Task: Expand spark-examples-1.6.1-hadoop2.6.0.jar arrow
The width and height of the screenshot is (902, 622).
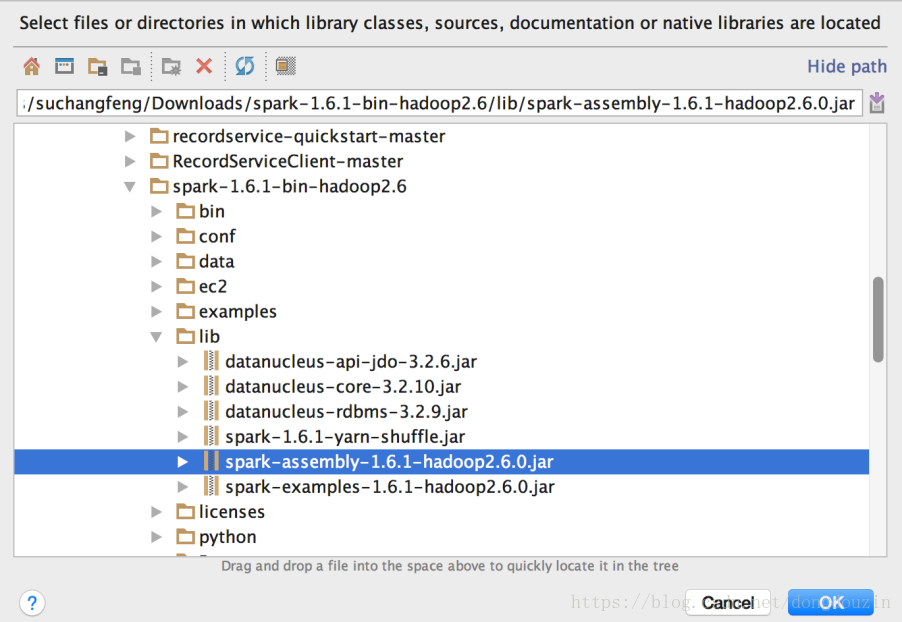Action: pos(183,487)
